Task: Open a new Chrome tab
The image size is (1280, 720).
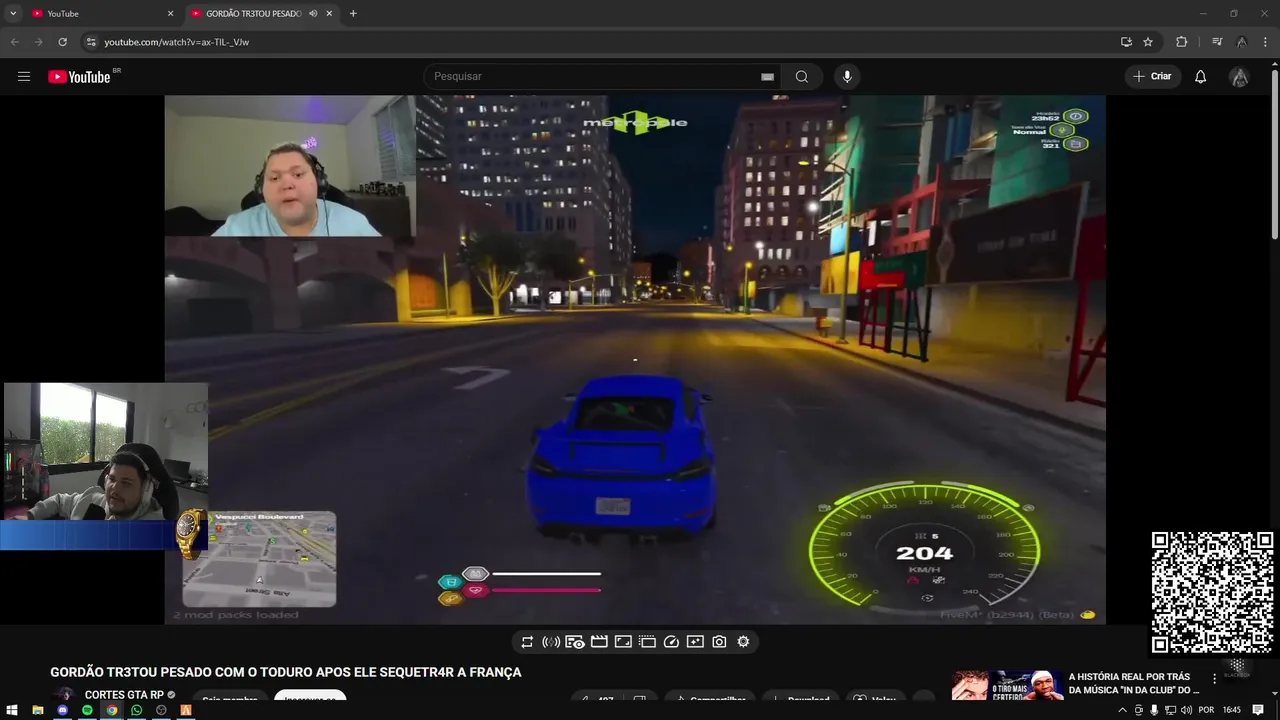Action: [353, 13]
